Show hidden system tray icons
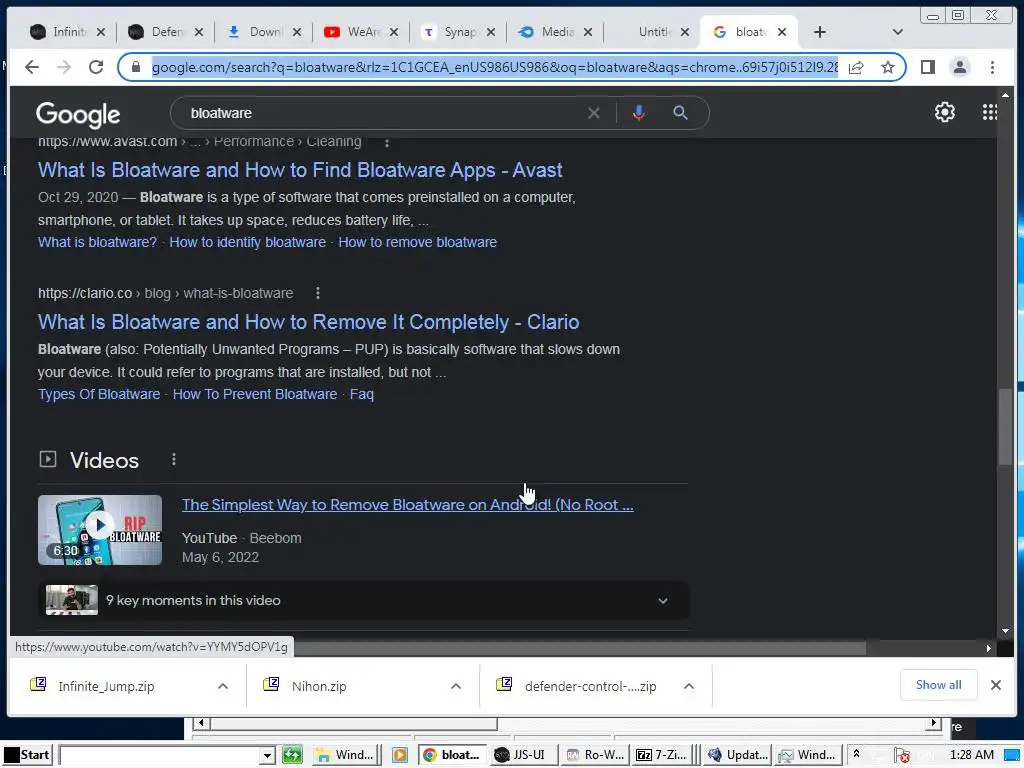Image resolution: width=1024 pixels, height=768 pixels. pyautogui.click(x=856, y=754)
